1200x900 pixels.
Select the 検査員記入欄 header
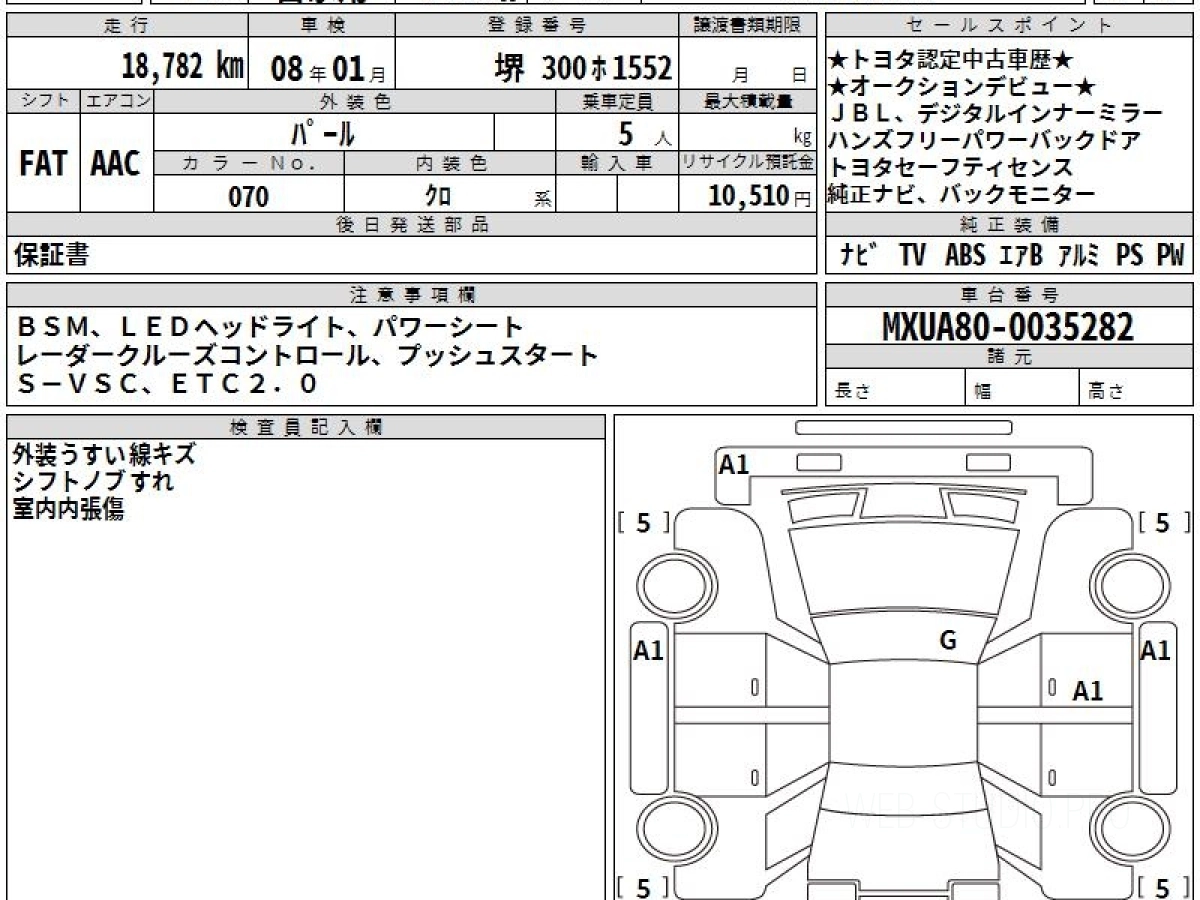point(306,427)
